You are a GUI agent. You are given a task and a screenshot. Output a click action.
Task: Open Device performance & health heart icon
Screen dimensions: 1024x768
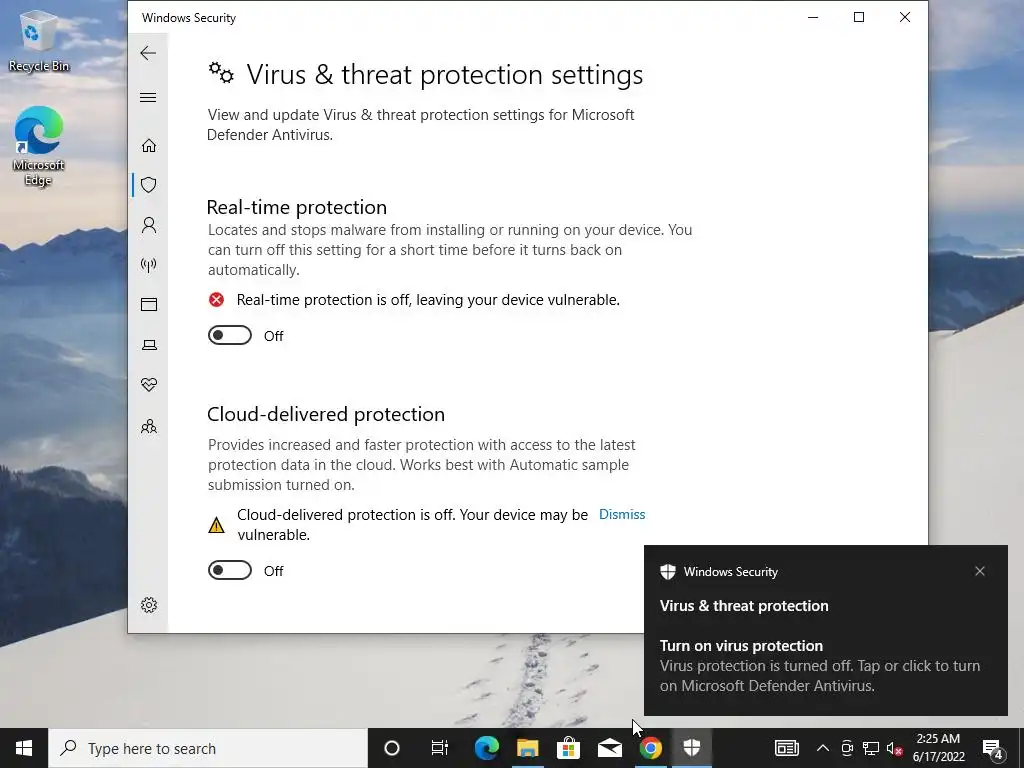click(149, 385)
